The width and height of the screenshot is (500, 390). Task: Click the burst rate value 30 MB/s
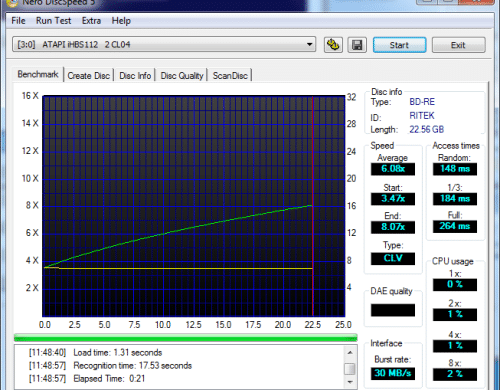(x=393, y=373)
